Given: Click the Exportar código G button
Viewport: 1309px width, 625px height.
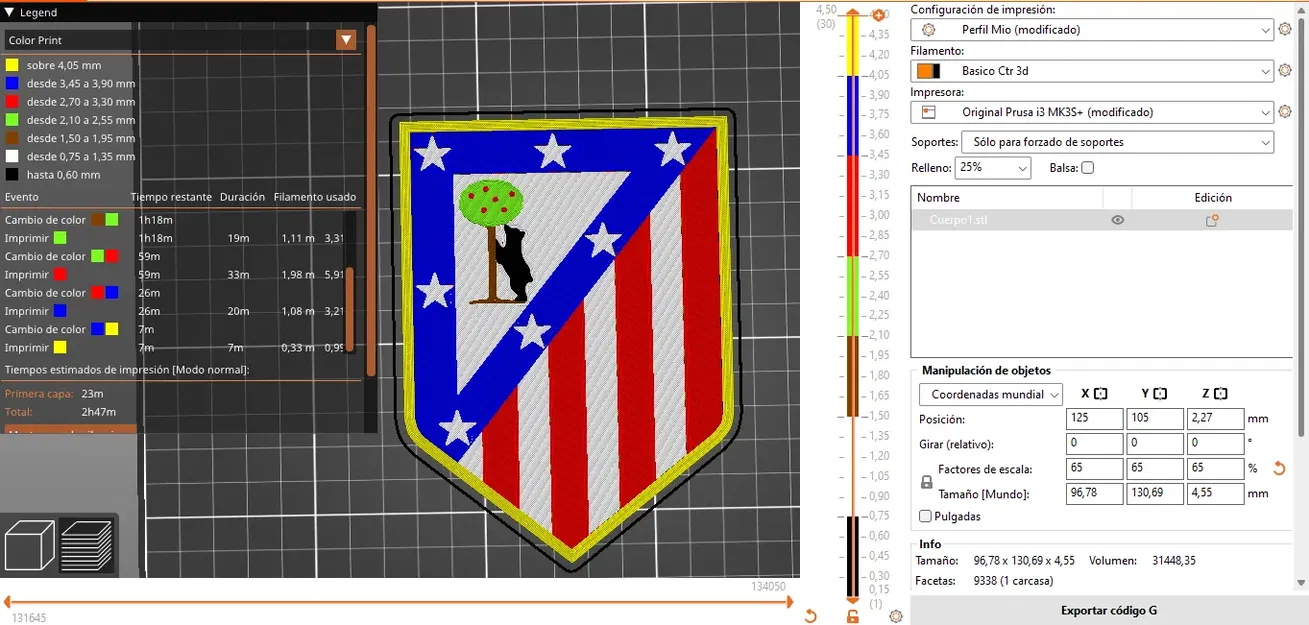Looking at the screenshot, I should point(1108,610).
